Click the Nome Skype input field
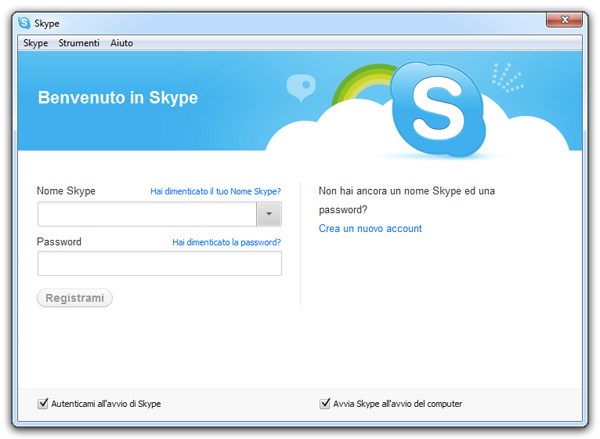Image resolution: width=600 pixels, height=439 pixels. 147,214
